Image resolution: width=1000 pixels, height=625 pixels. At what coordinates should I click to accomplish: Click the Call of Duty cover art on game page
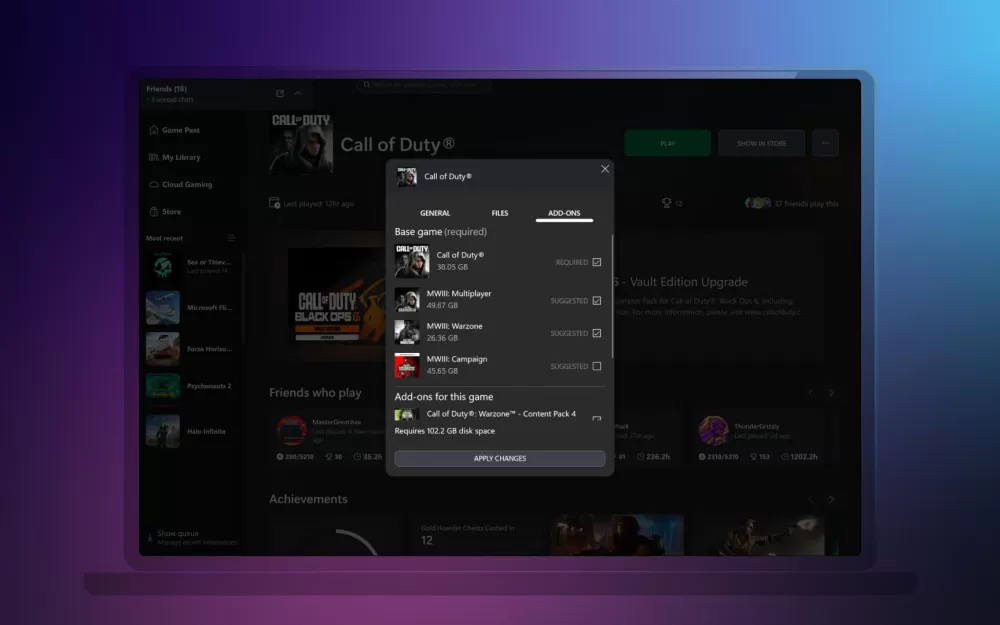[301, 143]
